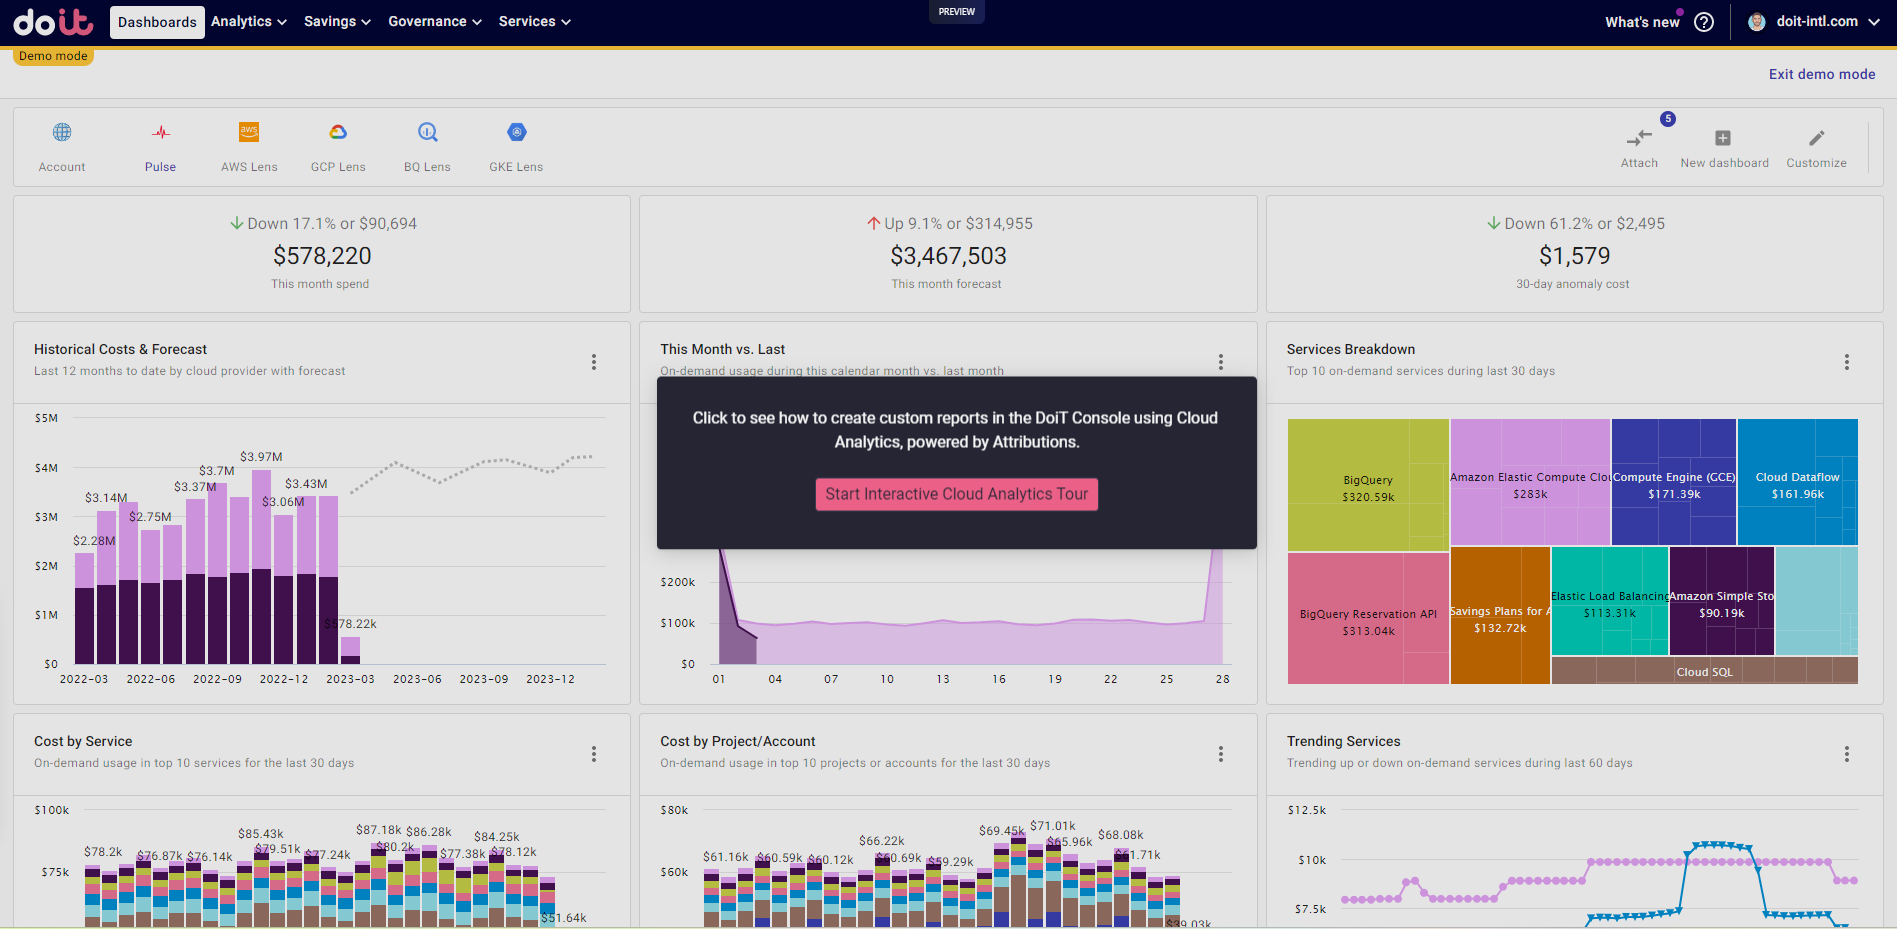Select the BigQuery treemap tile
The width and height of the screenshot is (1897, 929).
tap(1368, 485)
